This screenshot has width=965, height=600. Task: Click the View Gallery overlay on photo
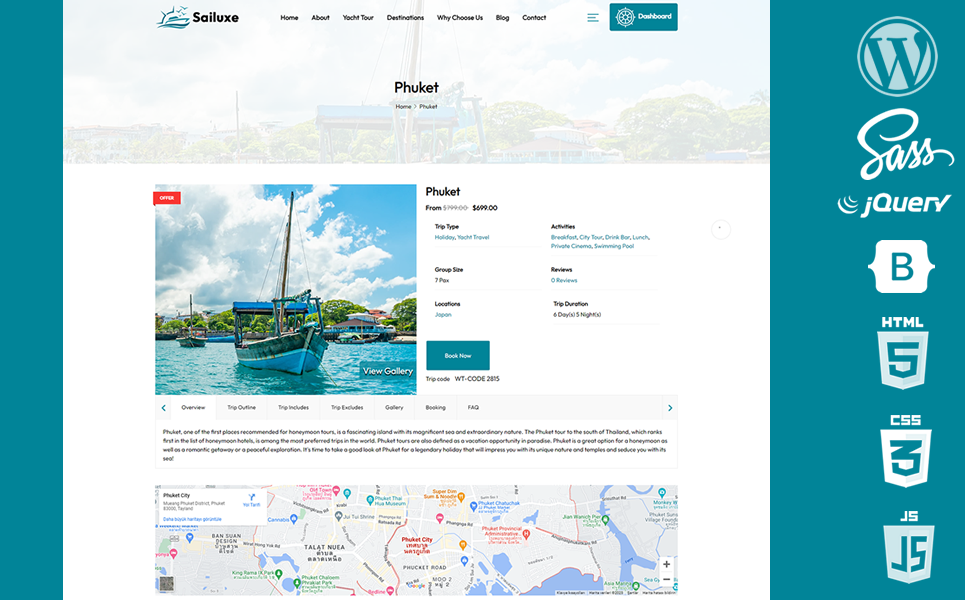(387, 371)
